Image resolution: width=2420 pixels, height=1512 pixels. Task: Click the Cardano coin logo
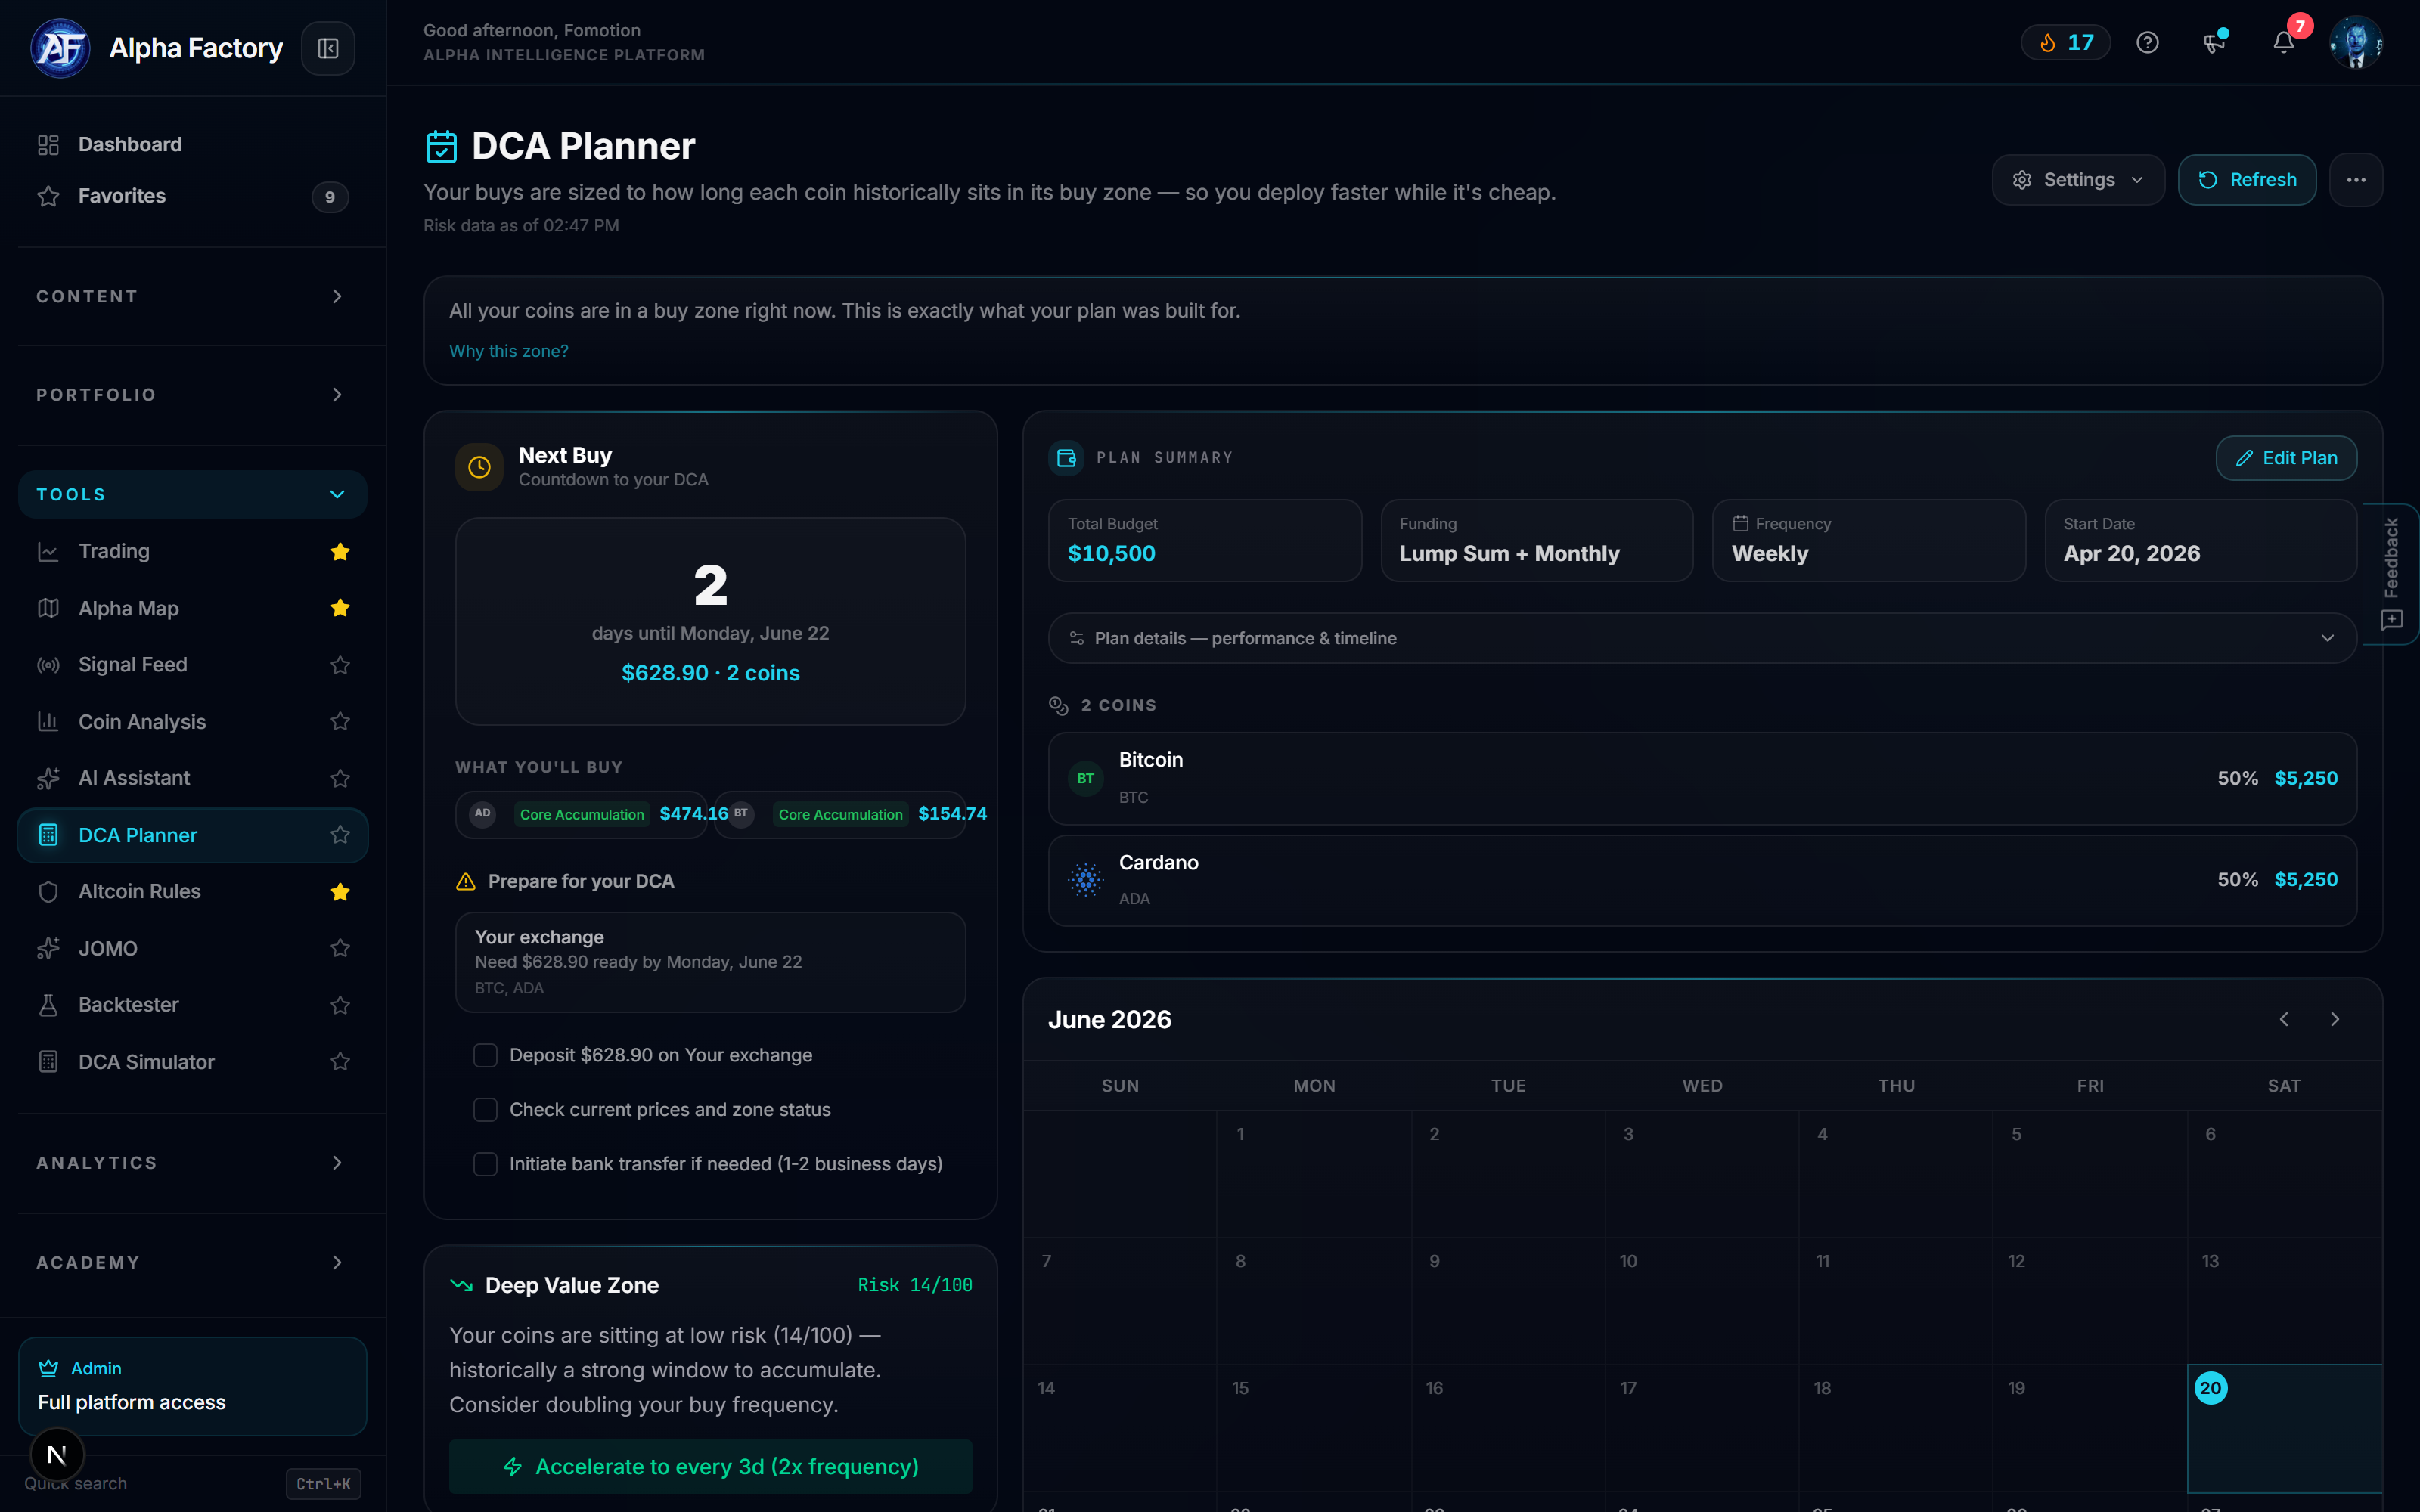click(1085, 880)
